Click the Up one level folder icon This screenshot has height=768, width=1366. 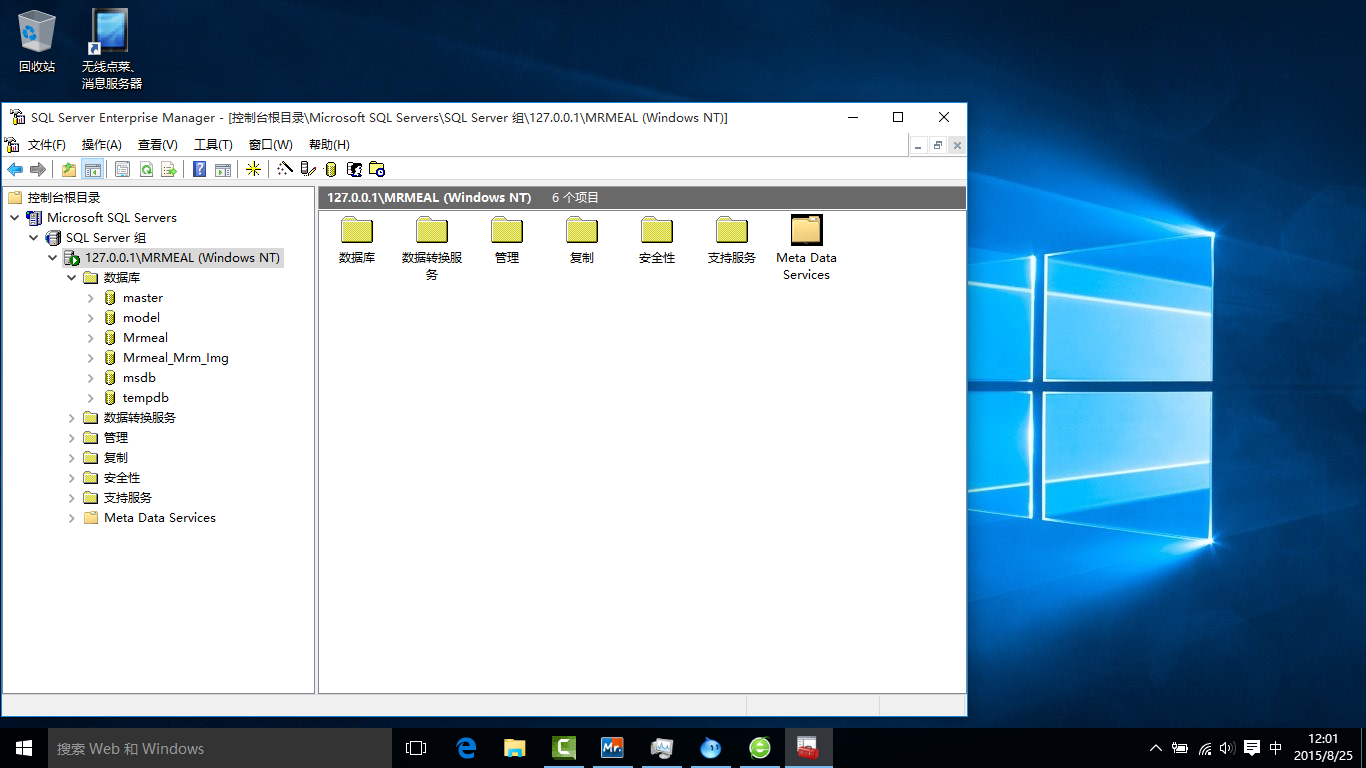(69, 169)
